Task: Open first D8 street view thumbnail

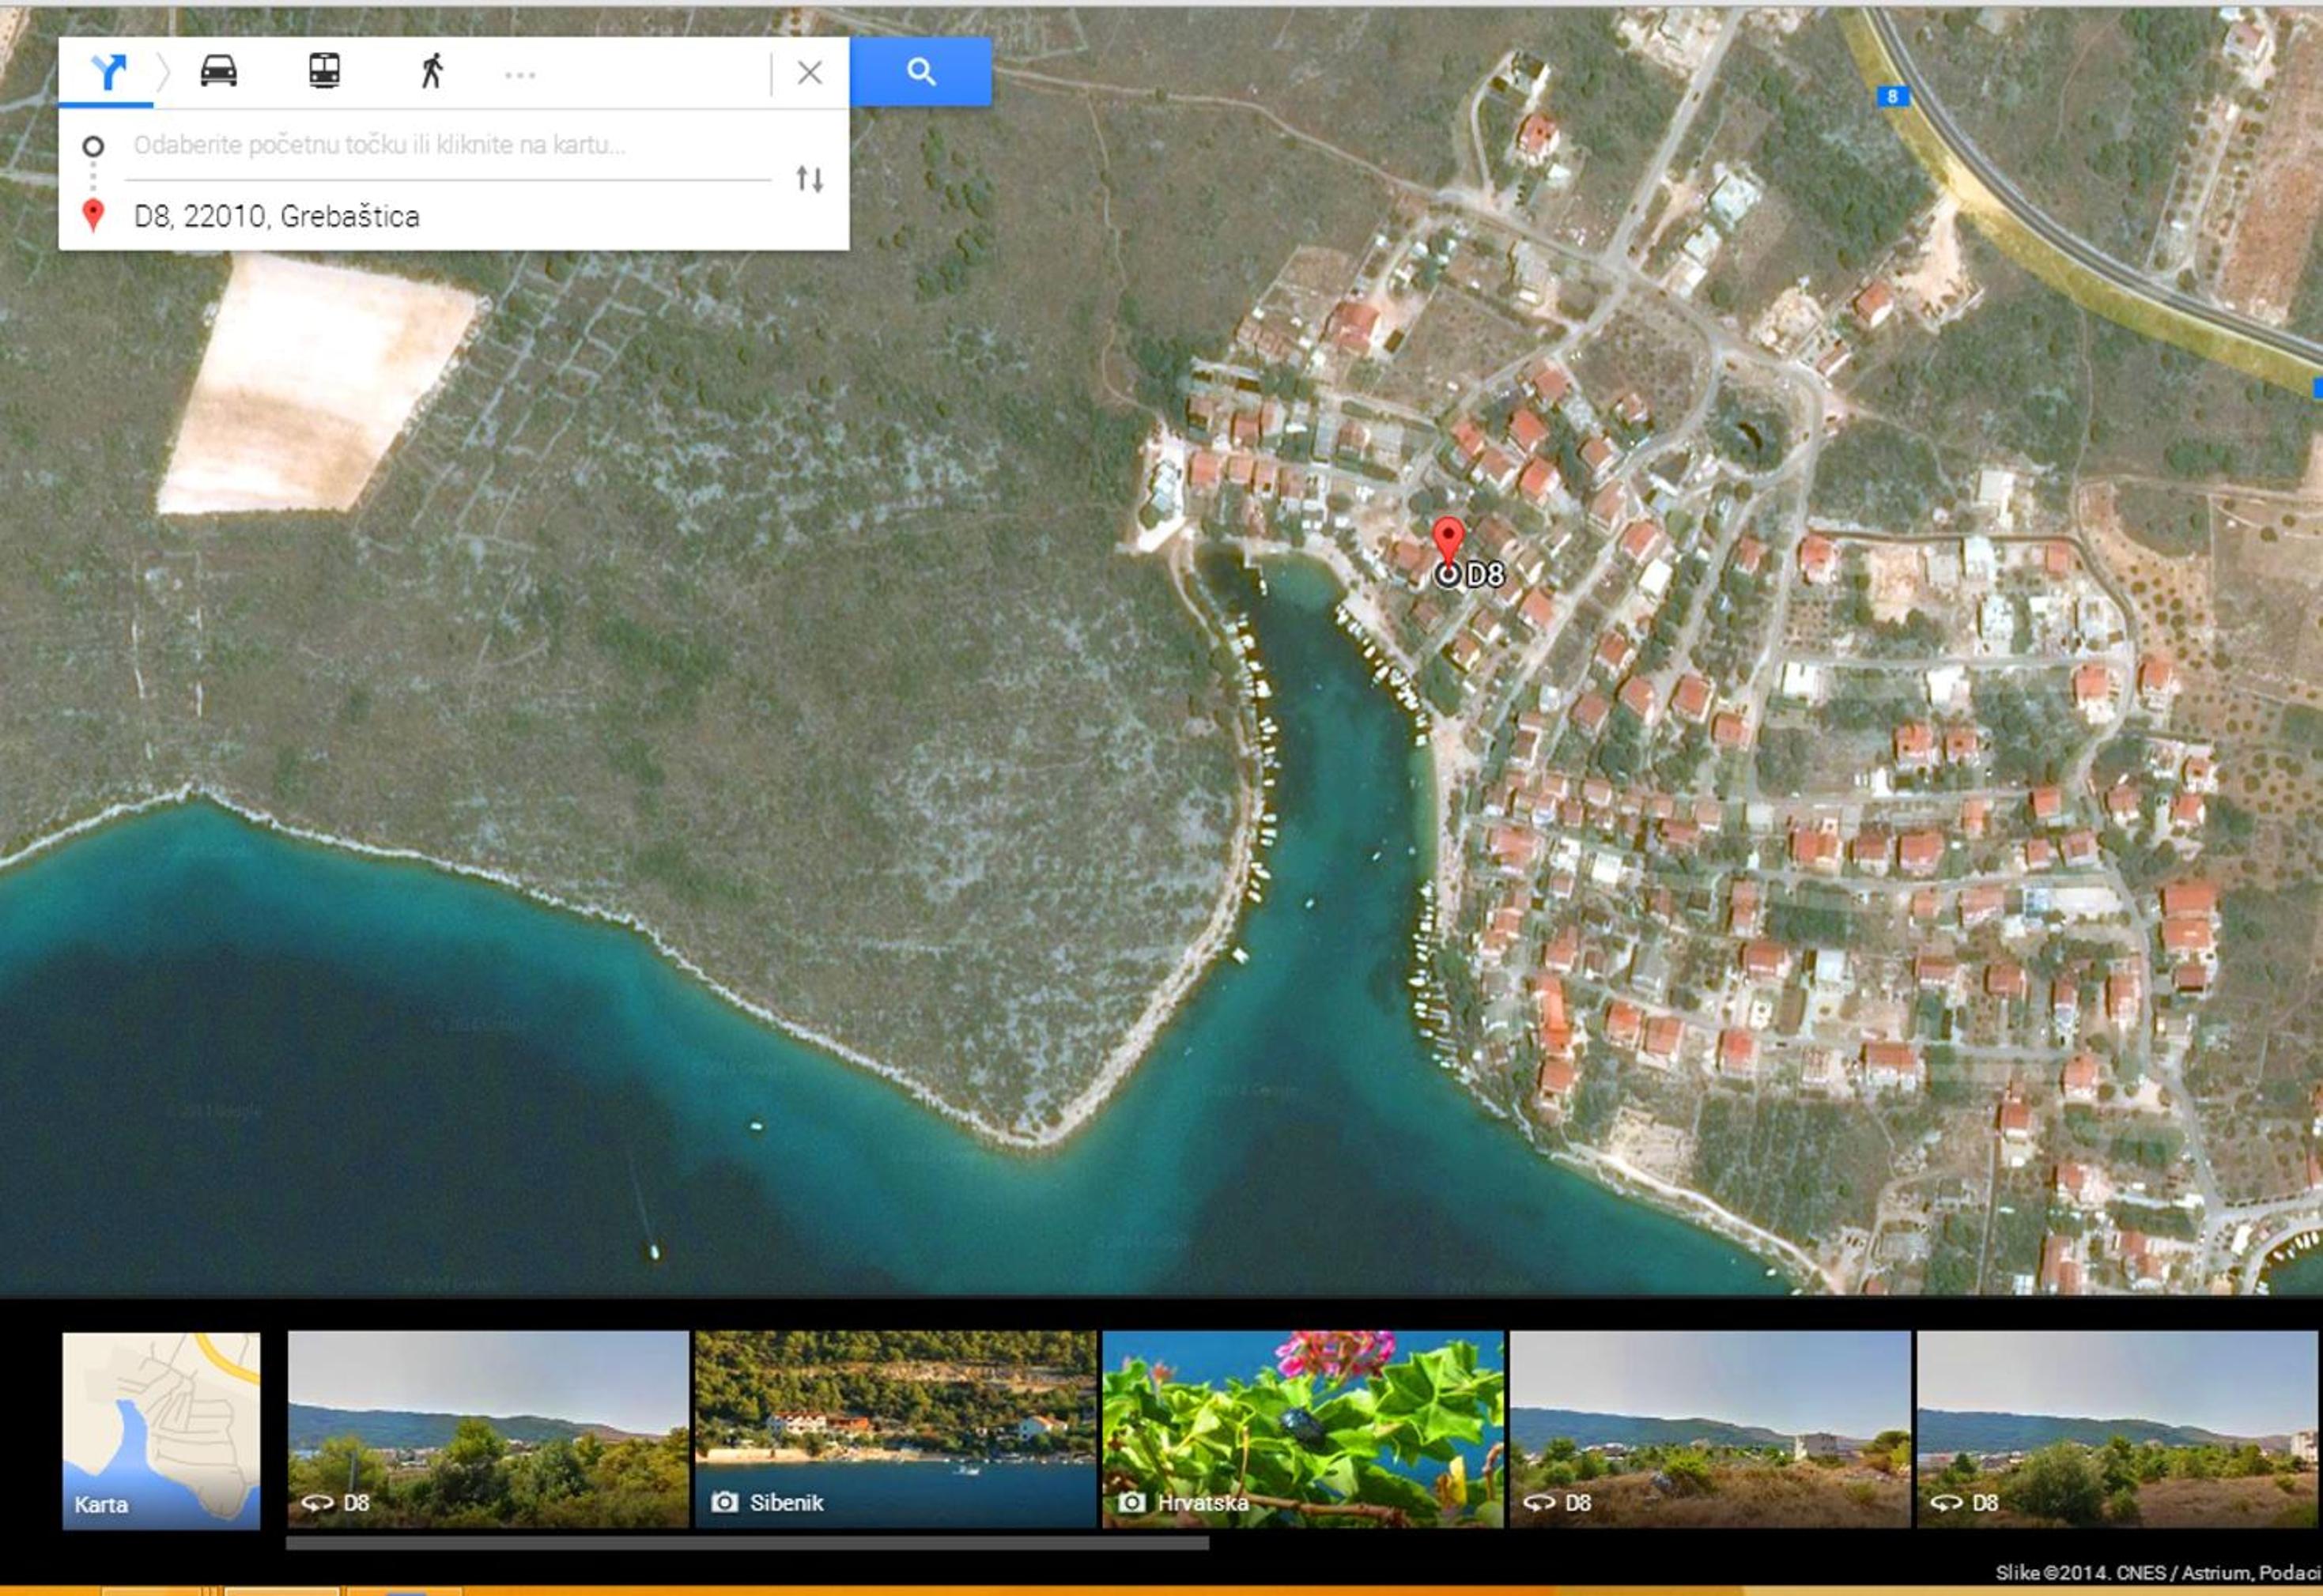Action: point(488,1429)
